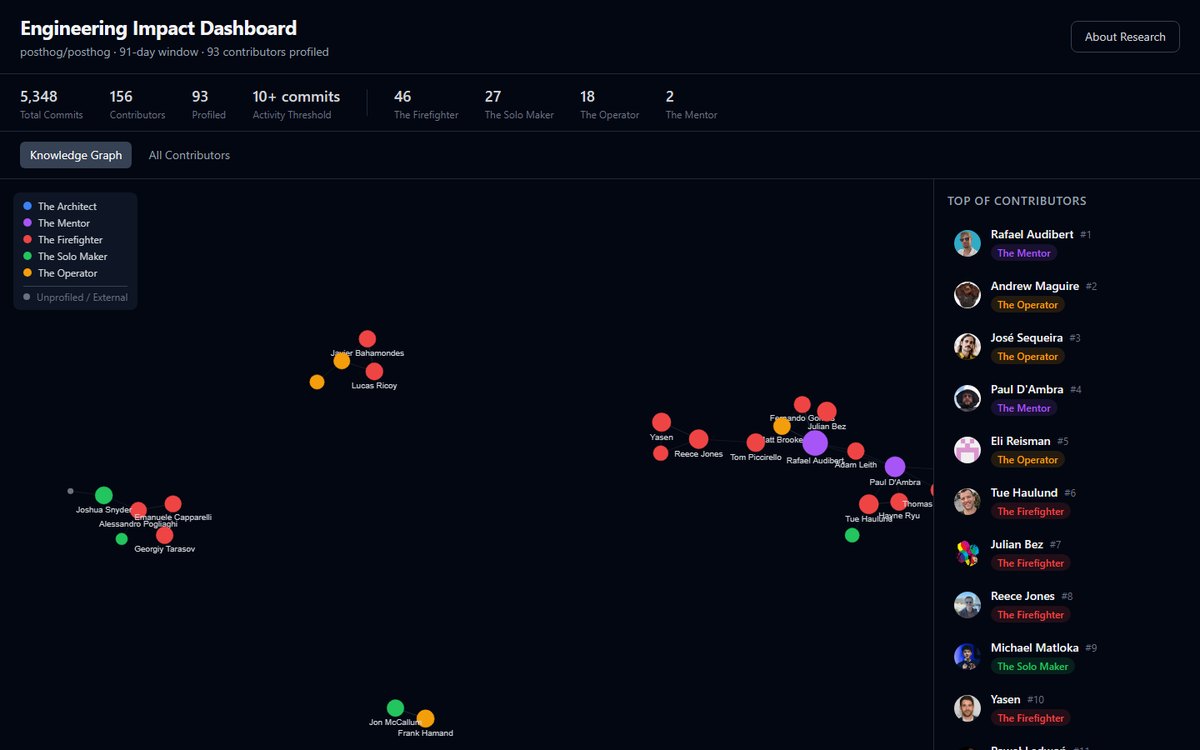Select the red Julian Bez graph node
Image resolution: width=1200 pixels, height=750 pixels.
click(827, 412)
